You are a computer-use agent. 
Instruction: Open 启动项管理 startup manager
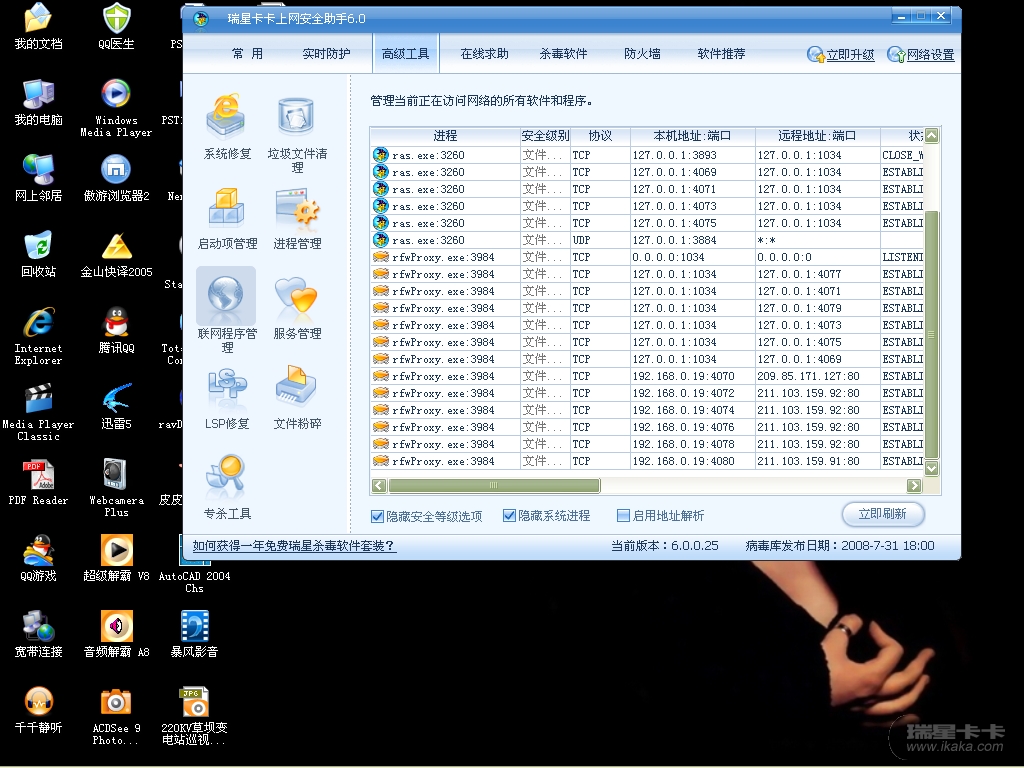(227, 218)
